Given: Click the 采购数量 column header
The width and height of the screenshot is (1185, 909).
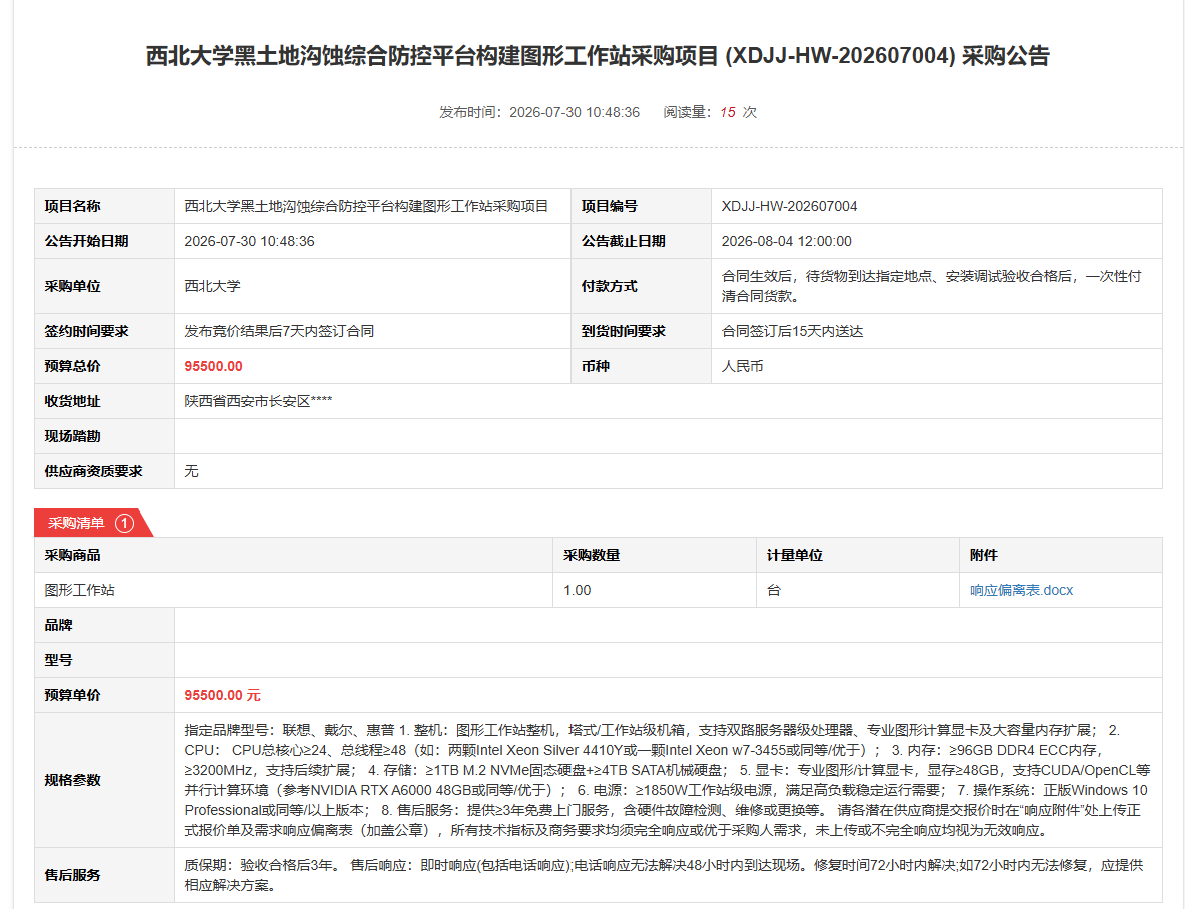Looking at the screenshot, I should [x=654, y=555].
